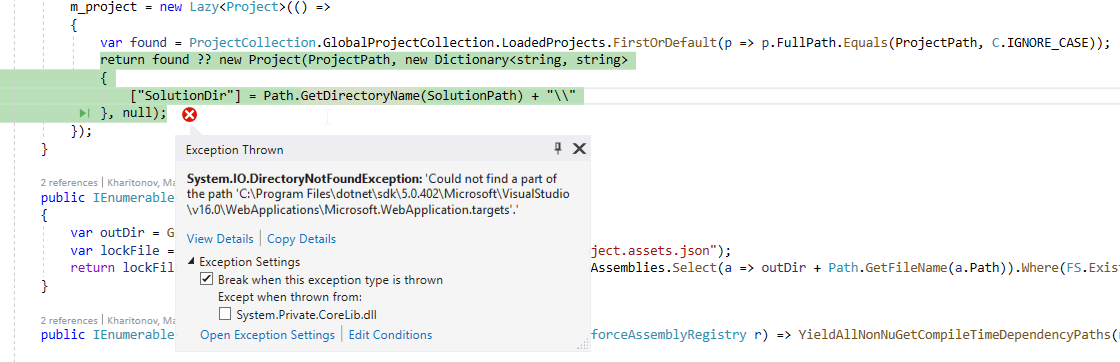Click the red exception error icon
Screen dimensions: 1120x362
(189, 114)
